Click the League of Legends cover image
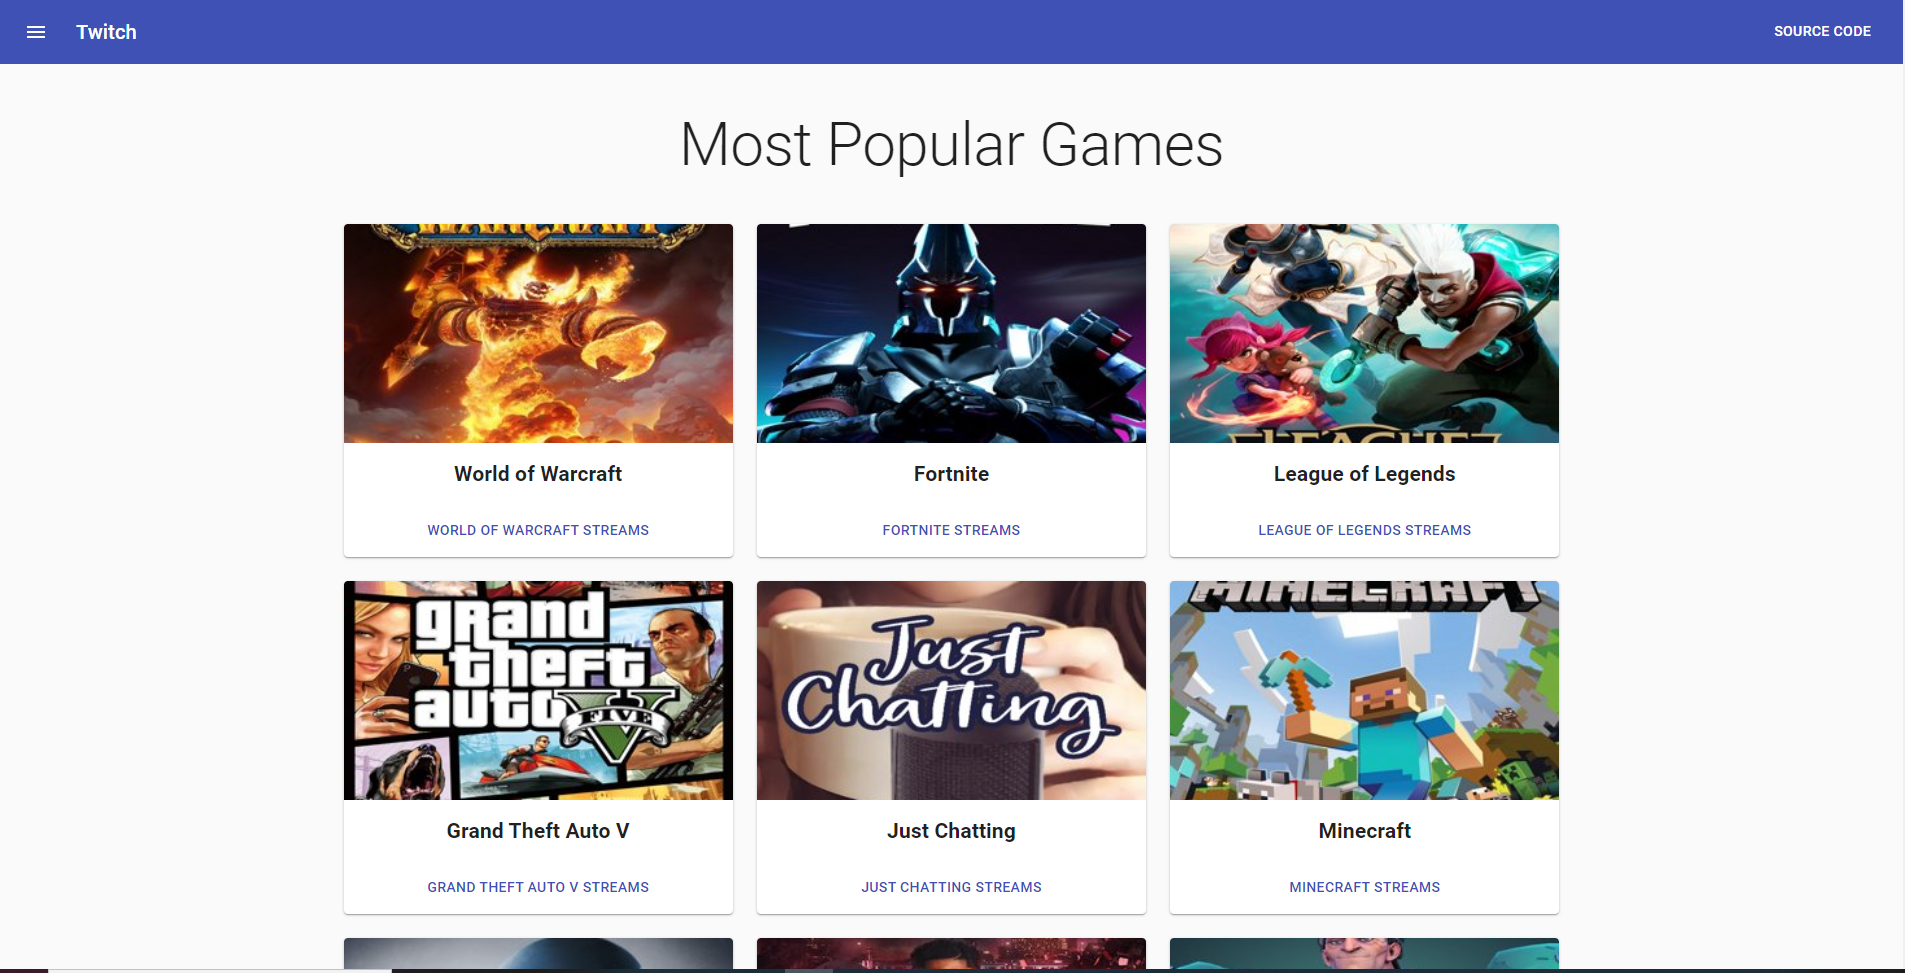 [1364, 333]
